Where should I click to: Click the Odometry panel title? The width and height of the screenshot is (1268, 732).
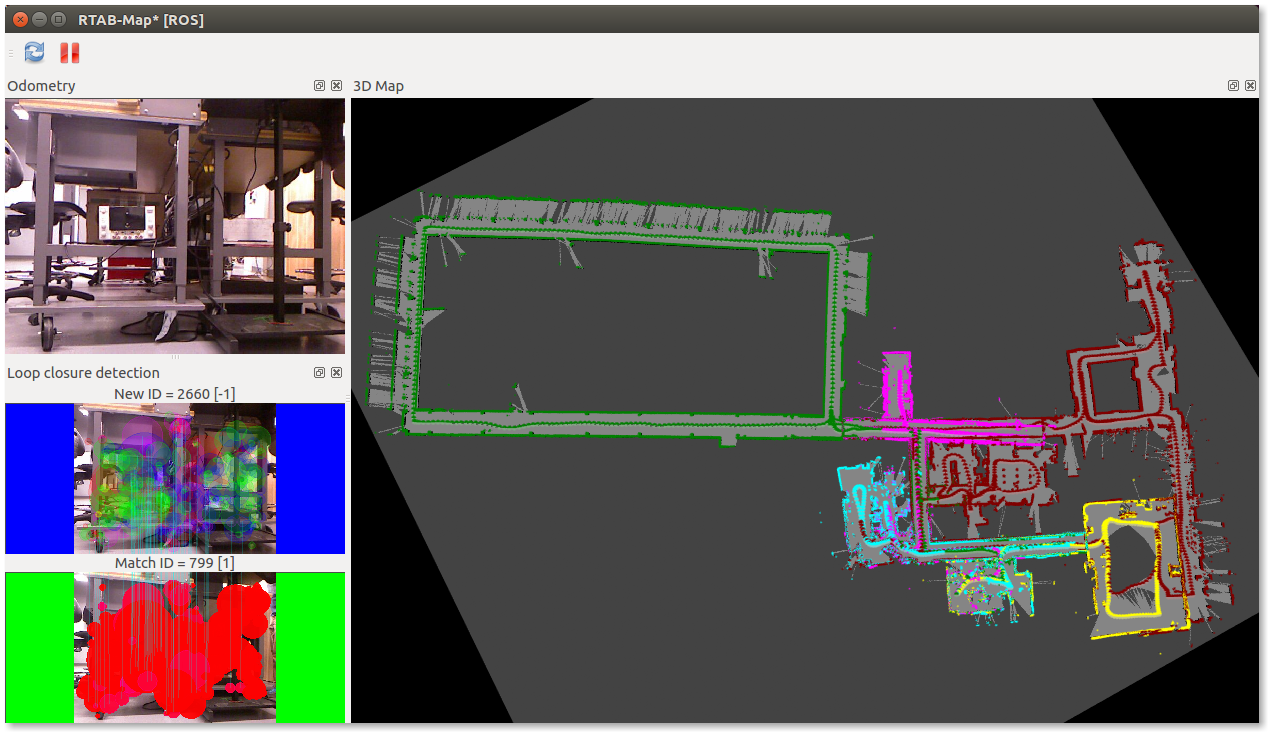coord(42,86)
